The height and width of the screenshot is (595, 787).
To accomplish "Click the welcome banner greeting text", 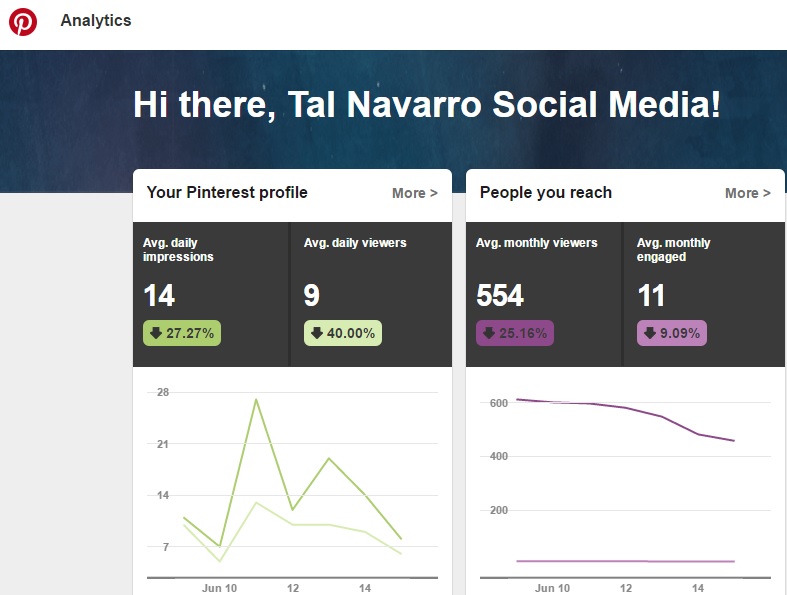I will [427, 105].
